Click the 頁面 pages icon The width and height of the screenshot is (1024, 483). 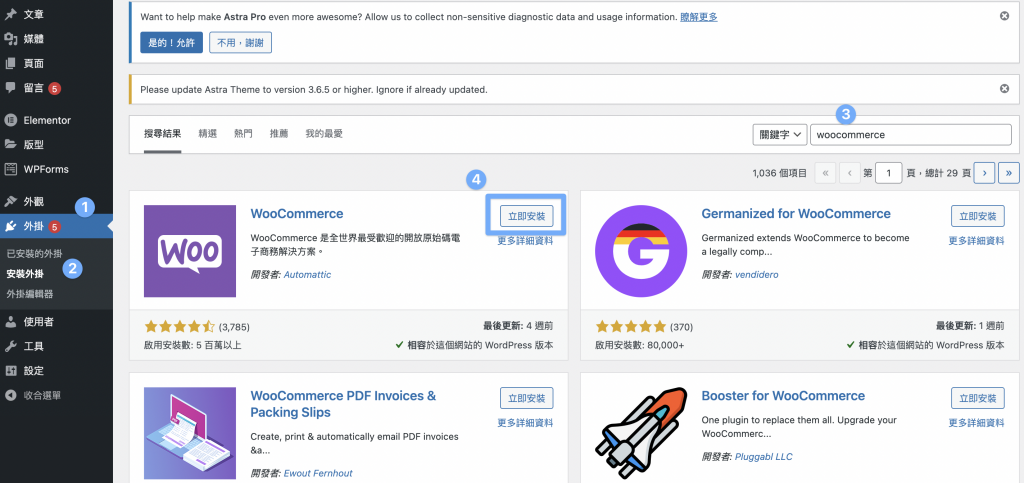(x=10, y=63)
